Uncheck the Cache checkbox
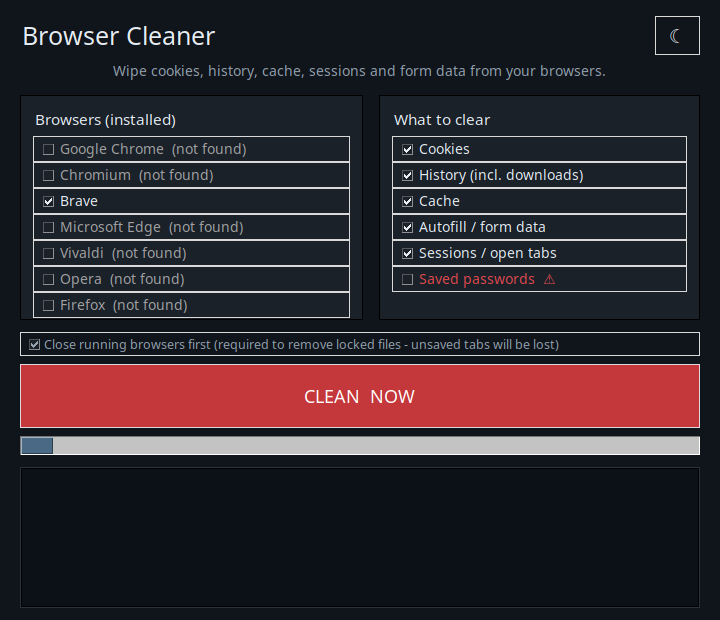Image resolution: width=720 pixels, height=620 pixels. pos(407,201)
